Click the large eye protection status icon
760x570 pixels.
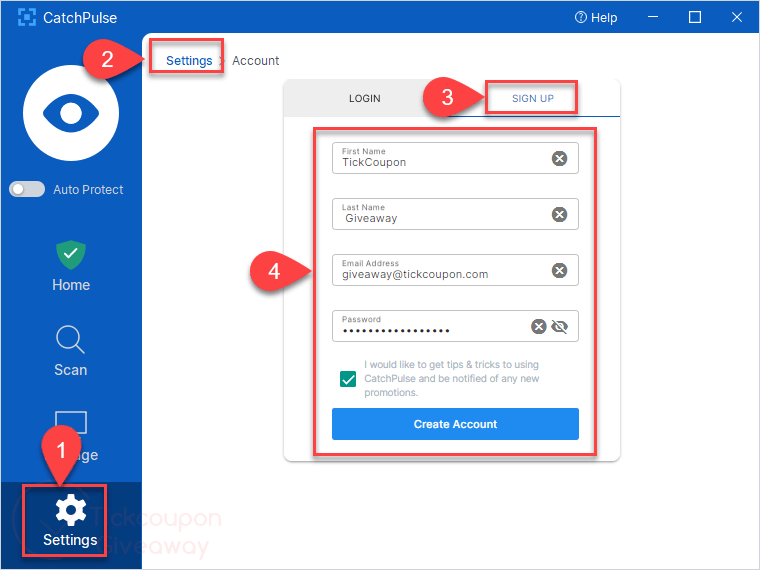click(x=71, y=113)
